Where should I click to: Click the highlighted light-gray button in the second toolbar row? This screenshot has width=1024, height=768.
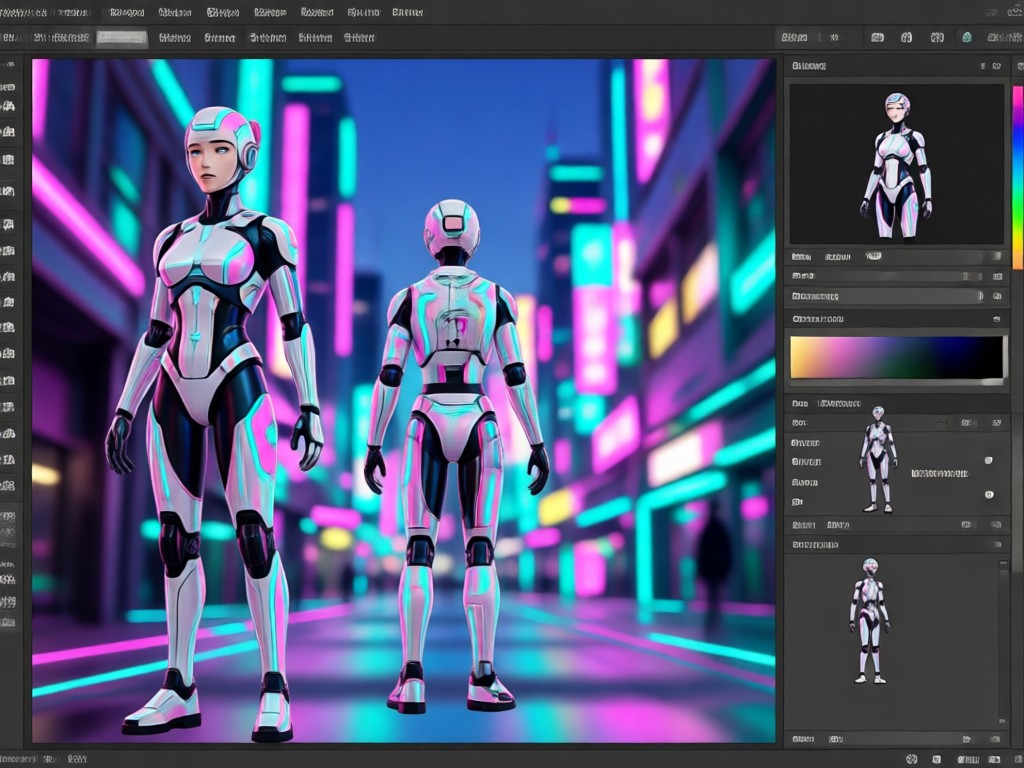[x=122, y=38]
